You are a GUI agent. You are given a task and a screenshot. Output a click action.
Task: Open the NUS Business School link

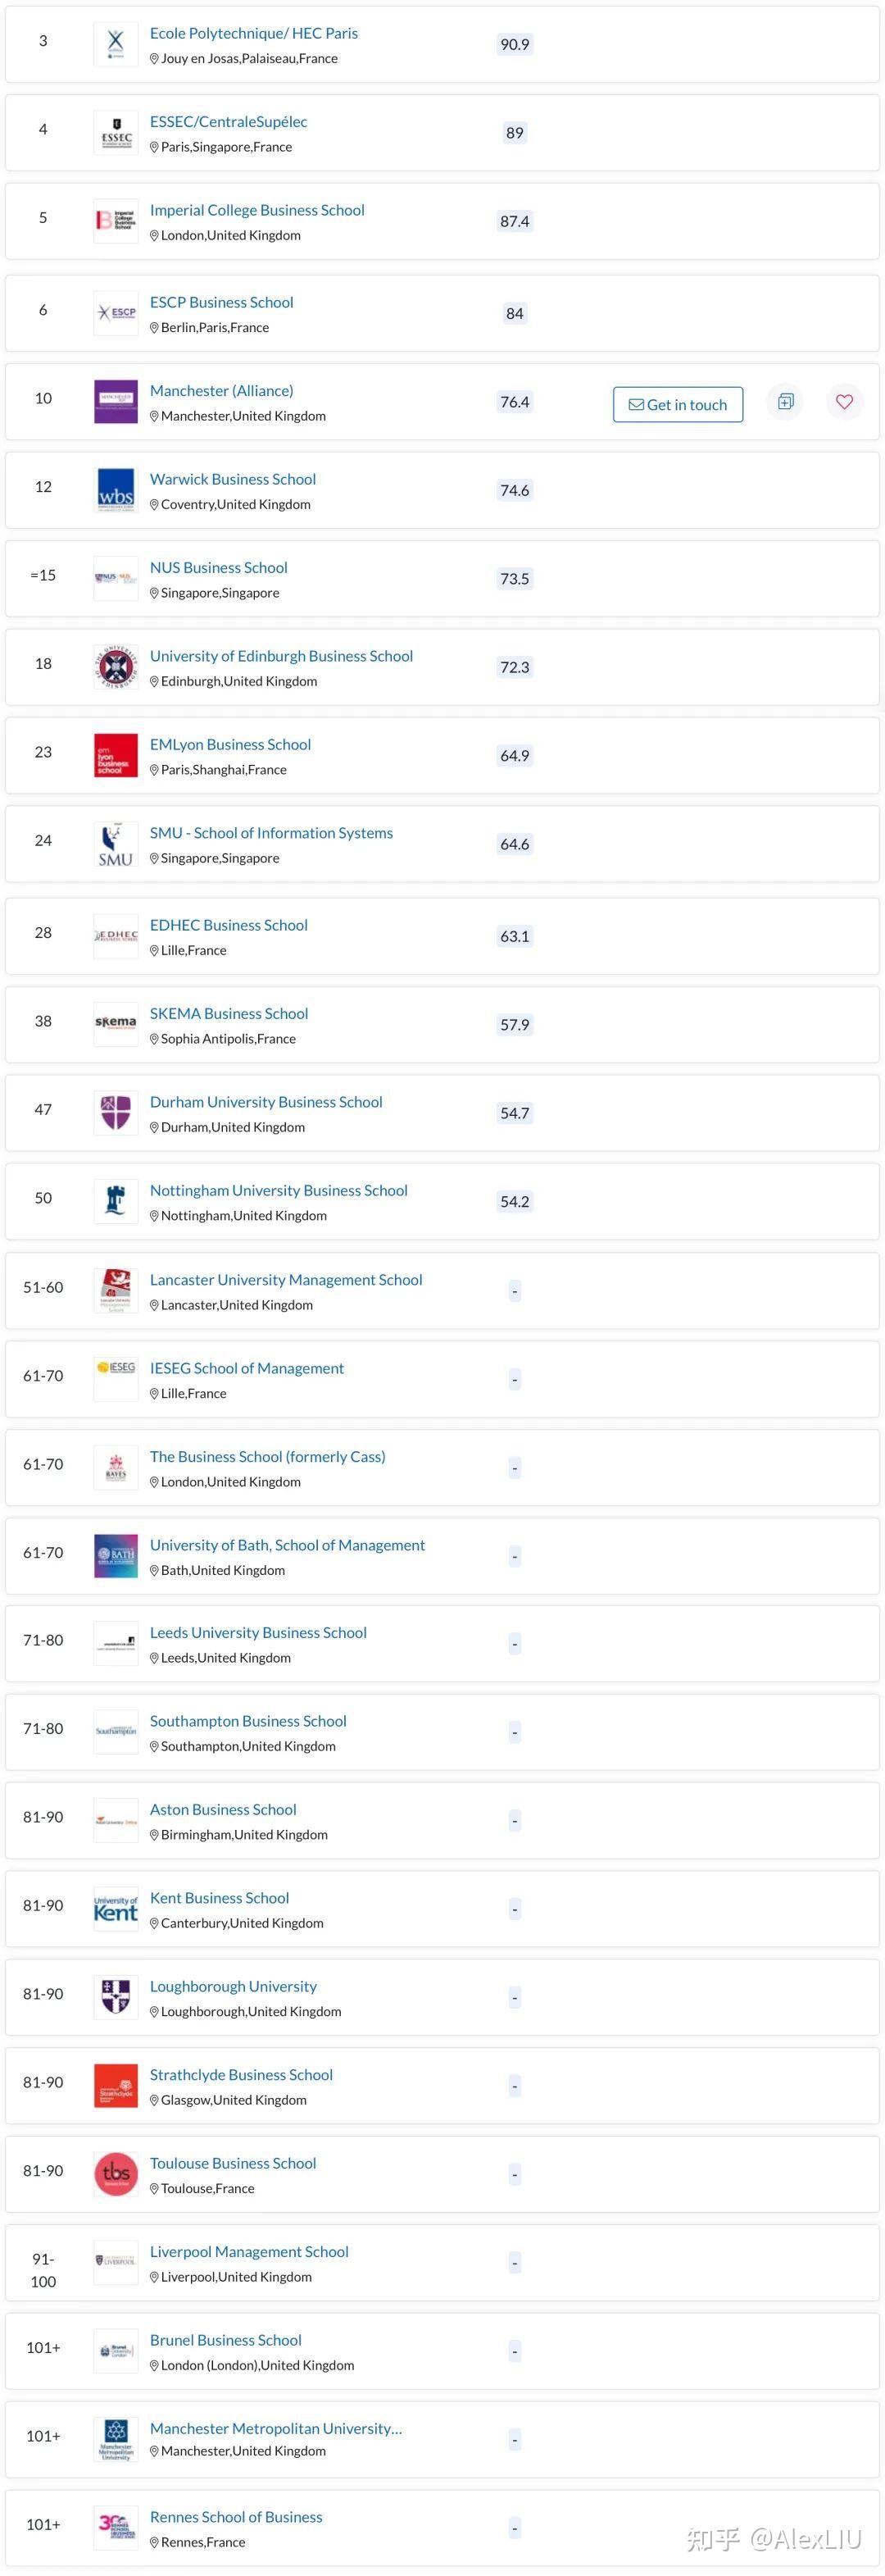click(218, 568)
